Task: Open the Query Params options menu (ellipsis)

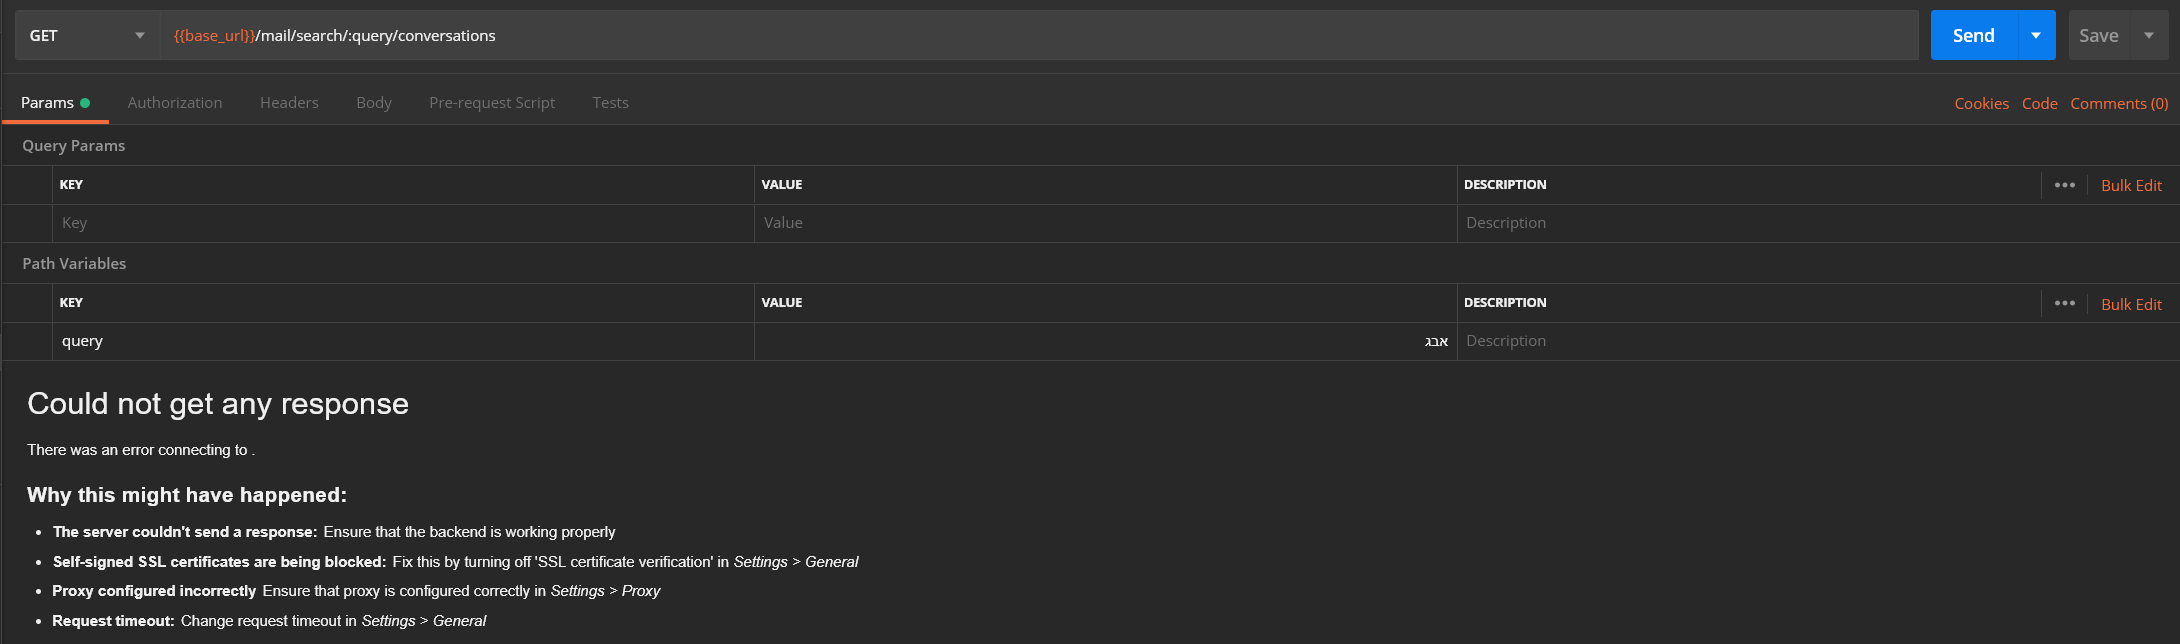Action: point(2063,185)
